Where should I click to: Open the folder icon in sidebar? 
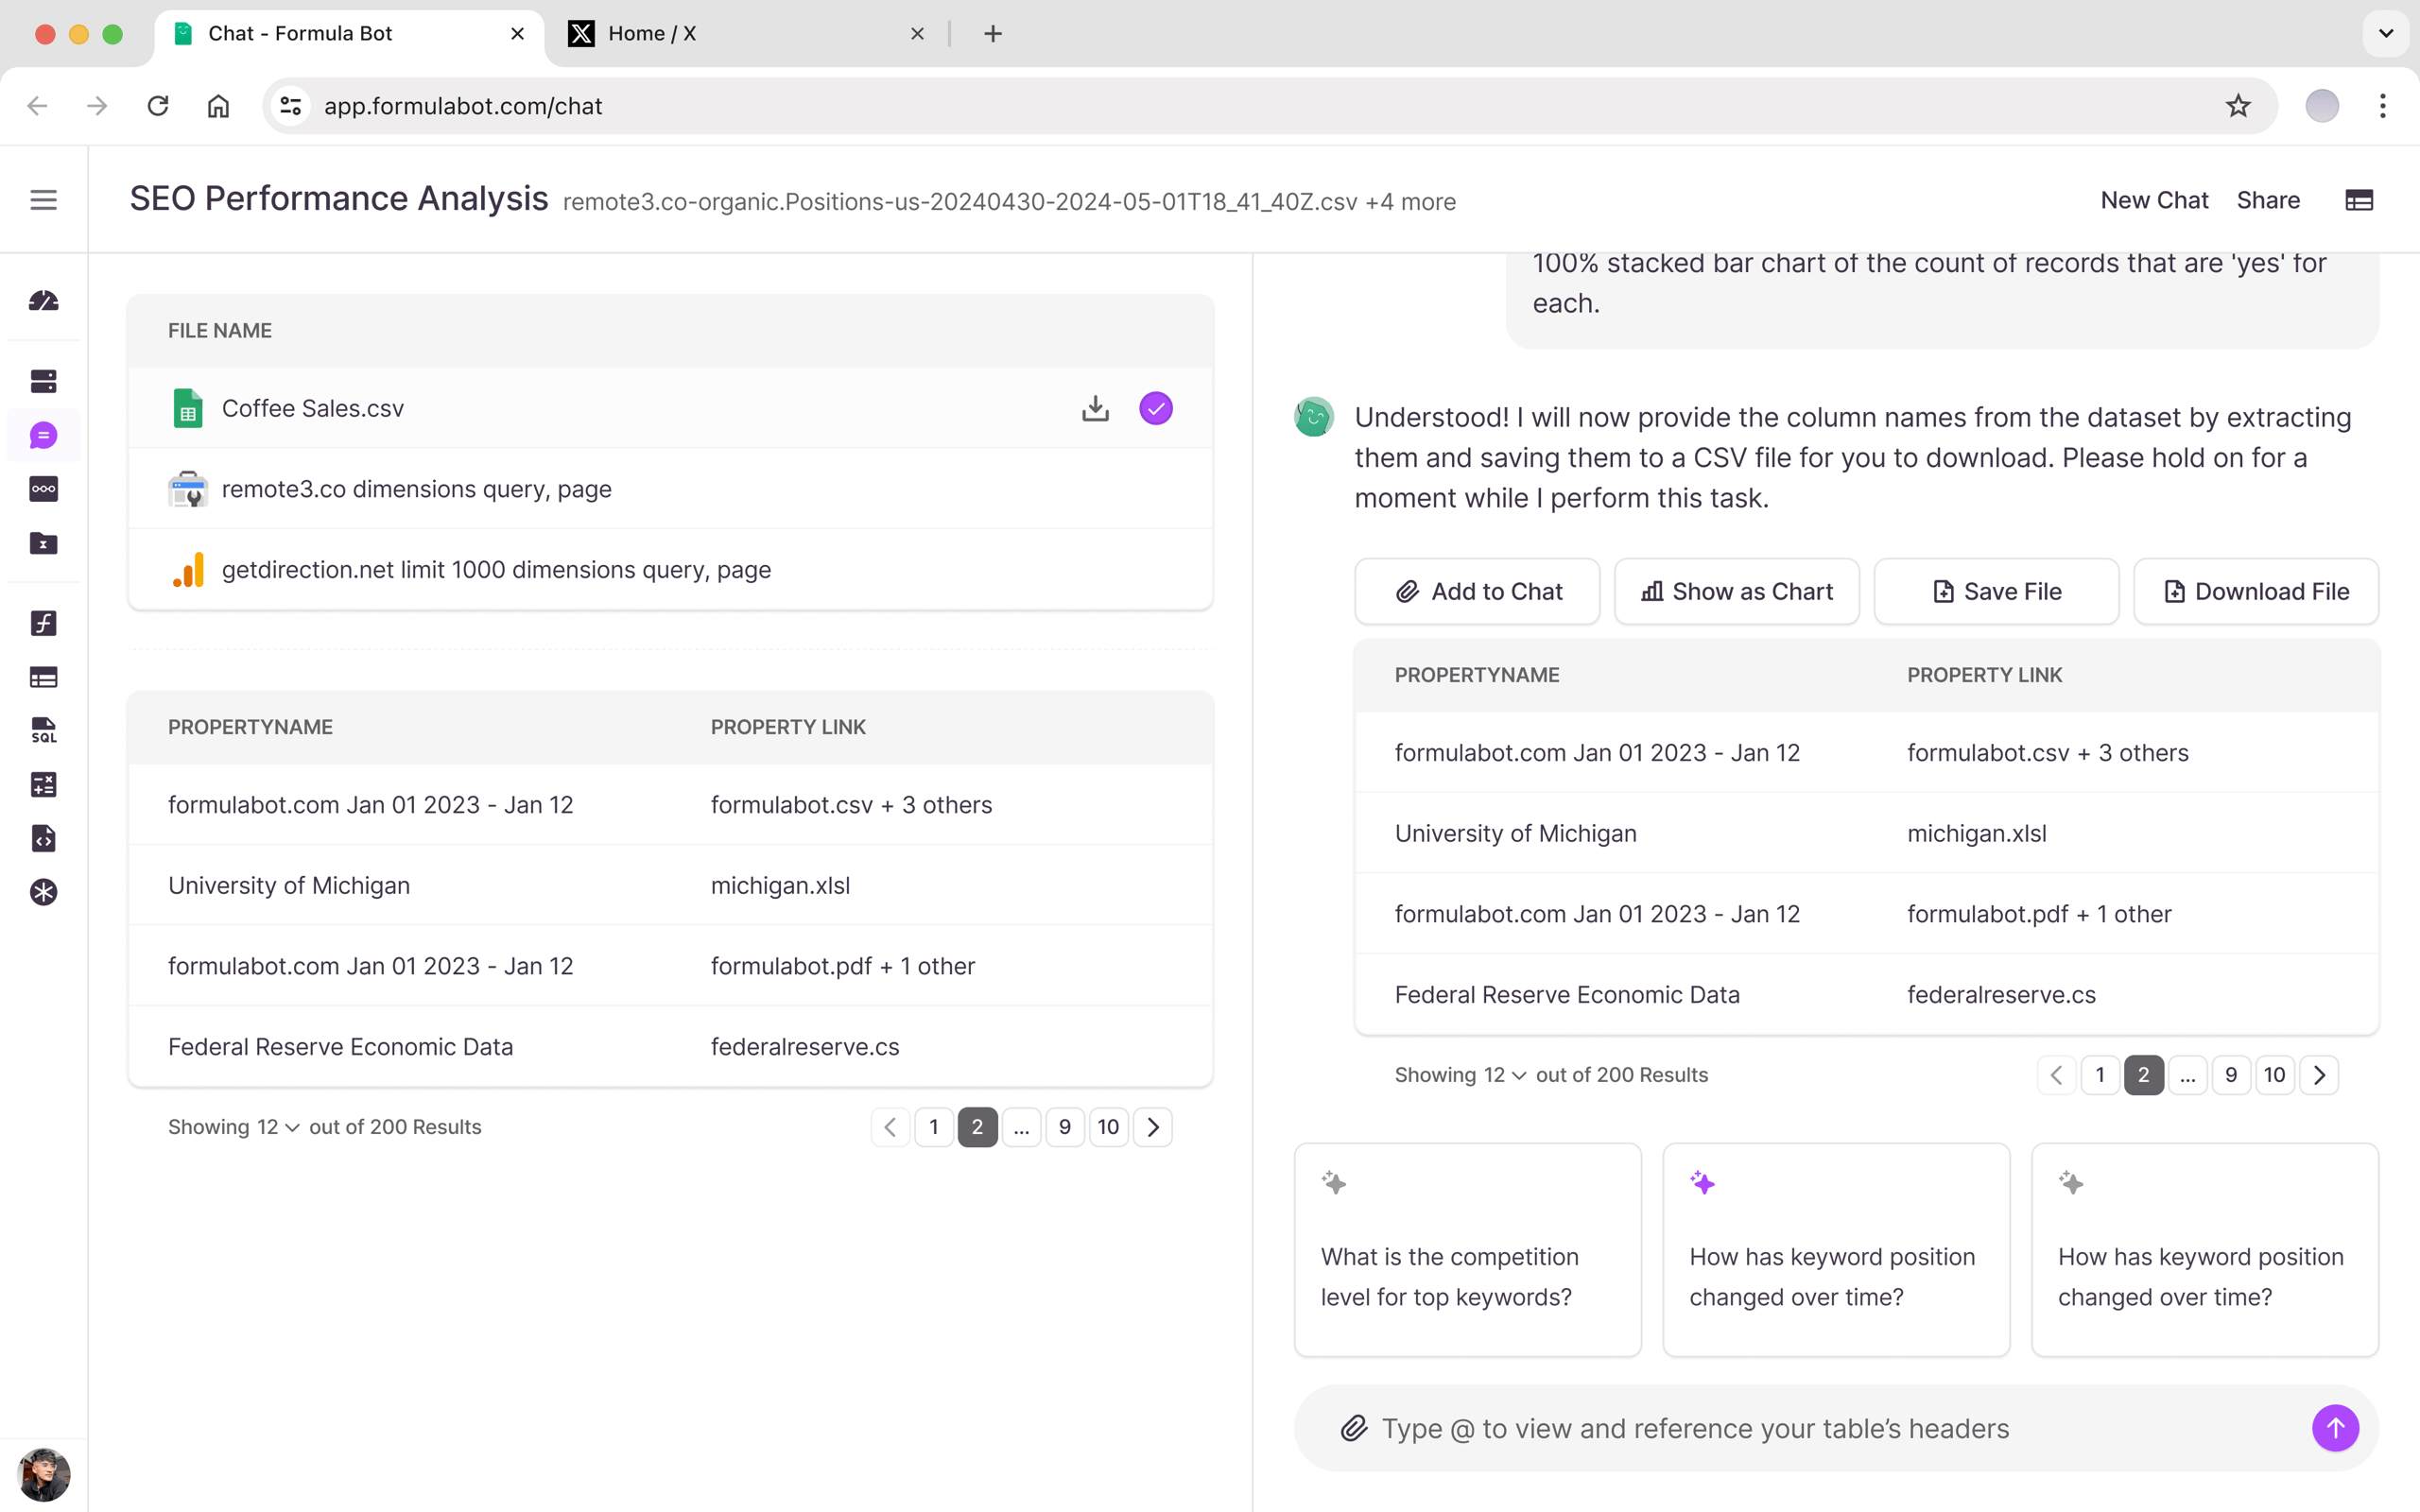43,543
